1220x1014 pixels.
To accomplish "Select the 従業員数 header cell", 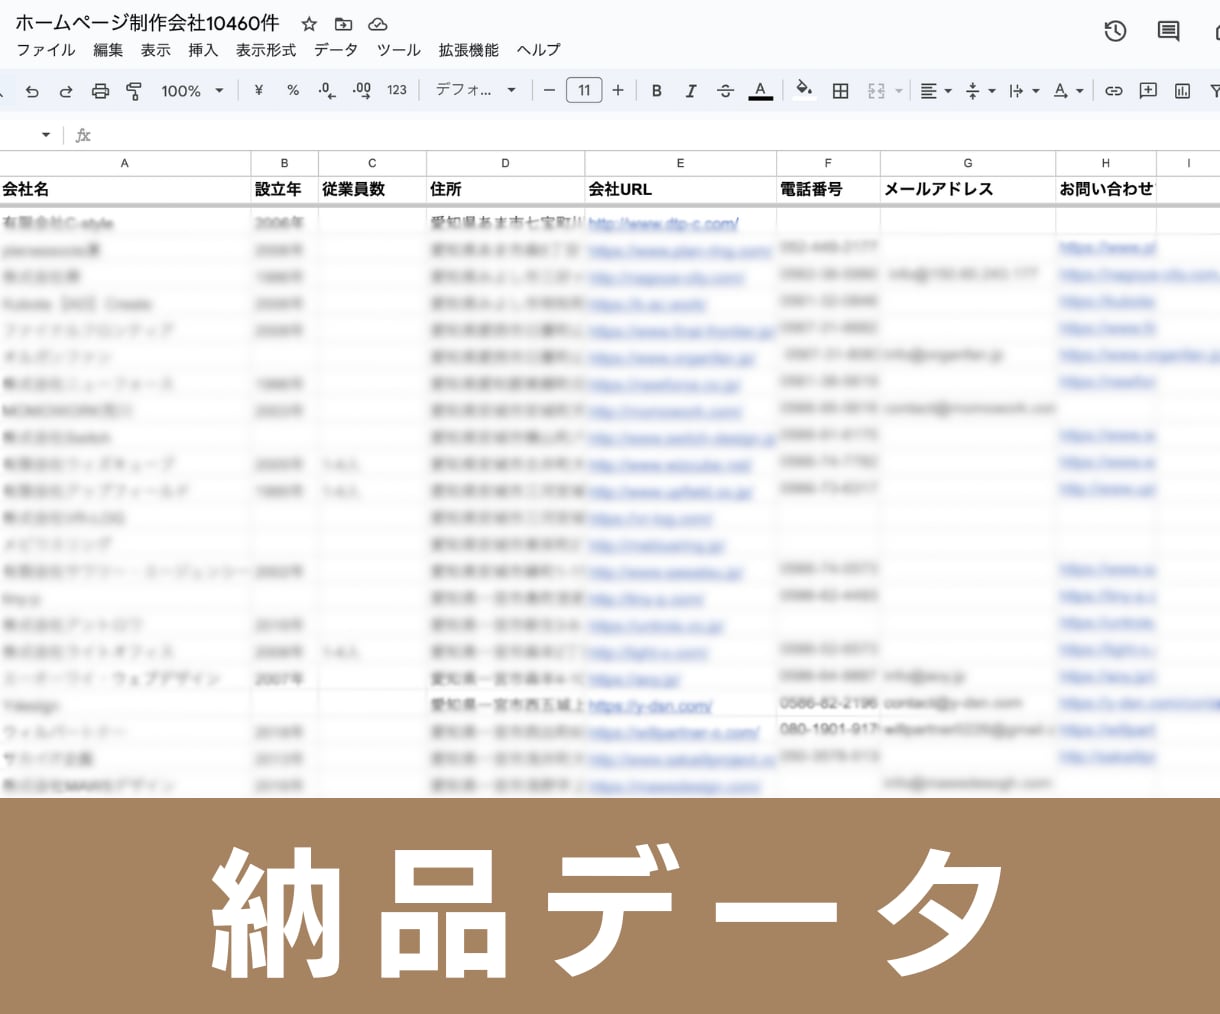I will pyautogui.click(x=373, y=189).
